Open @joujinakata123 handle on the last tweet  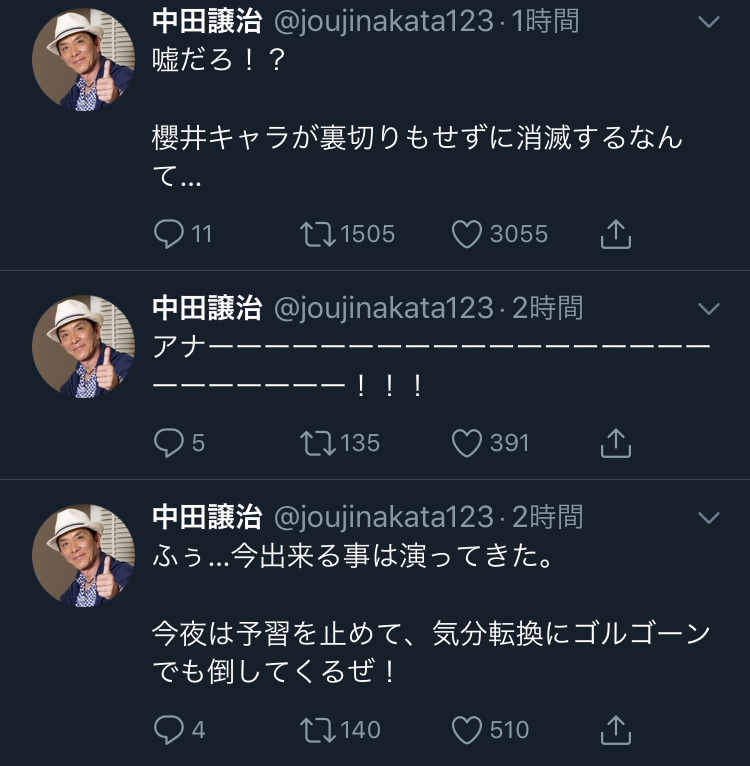tap(383, 517)
